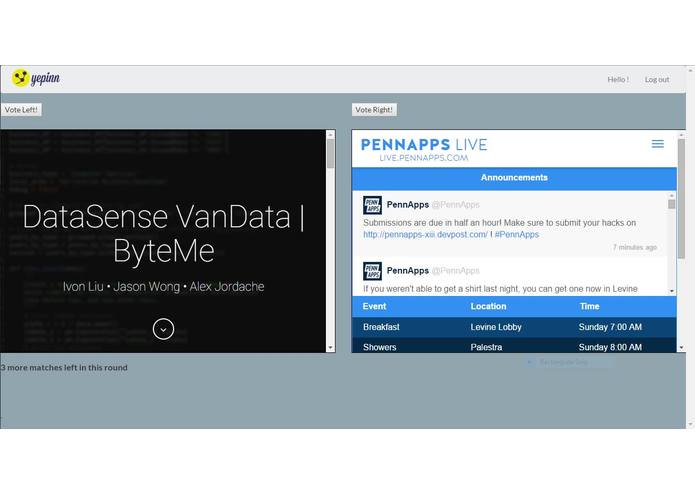Screen dimensions: 695x494
Task: Click left panel scrollbar up arrow
Action: click(331, 134)
